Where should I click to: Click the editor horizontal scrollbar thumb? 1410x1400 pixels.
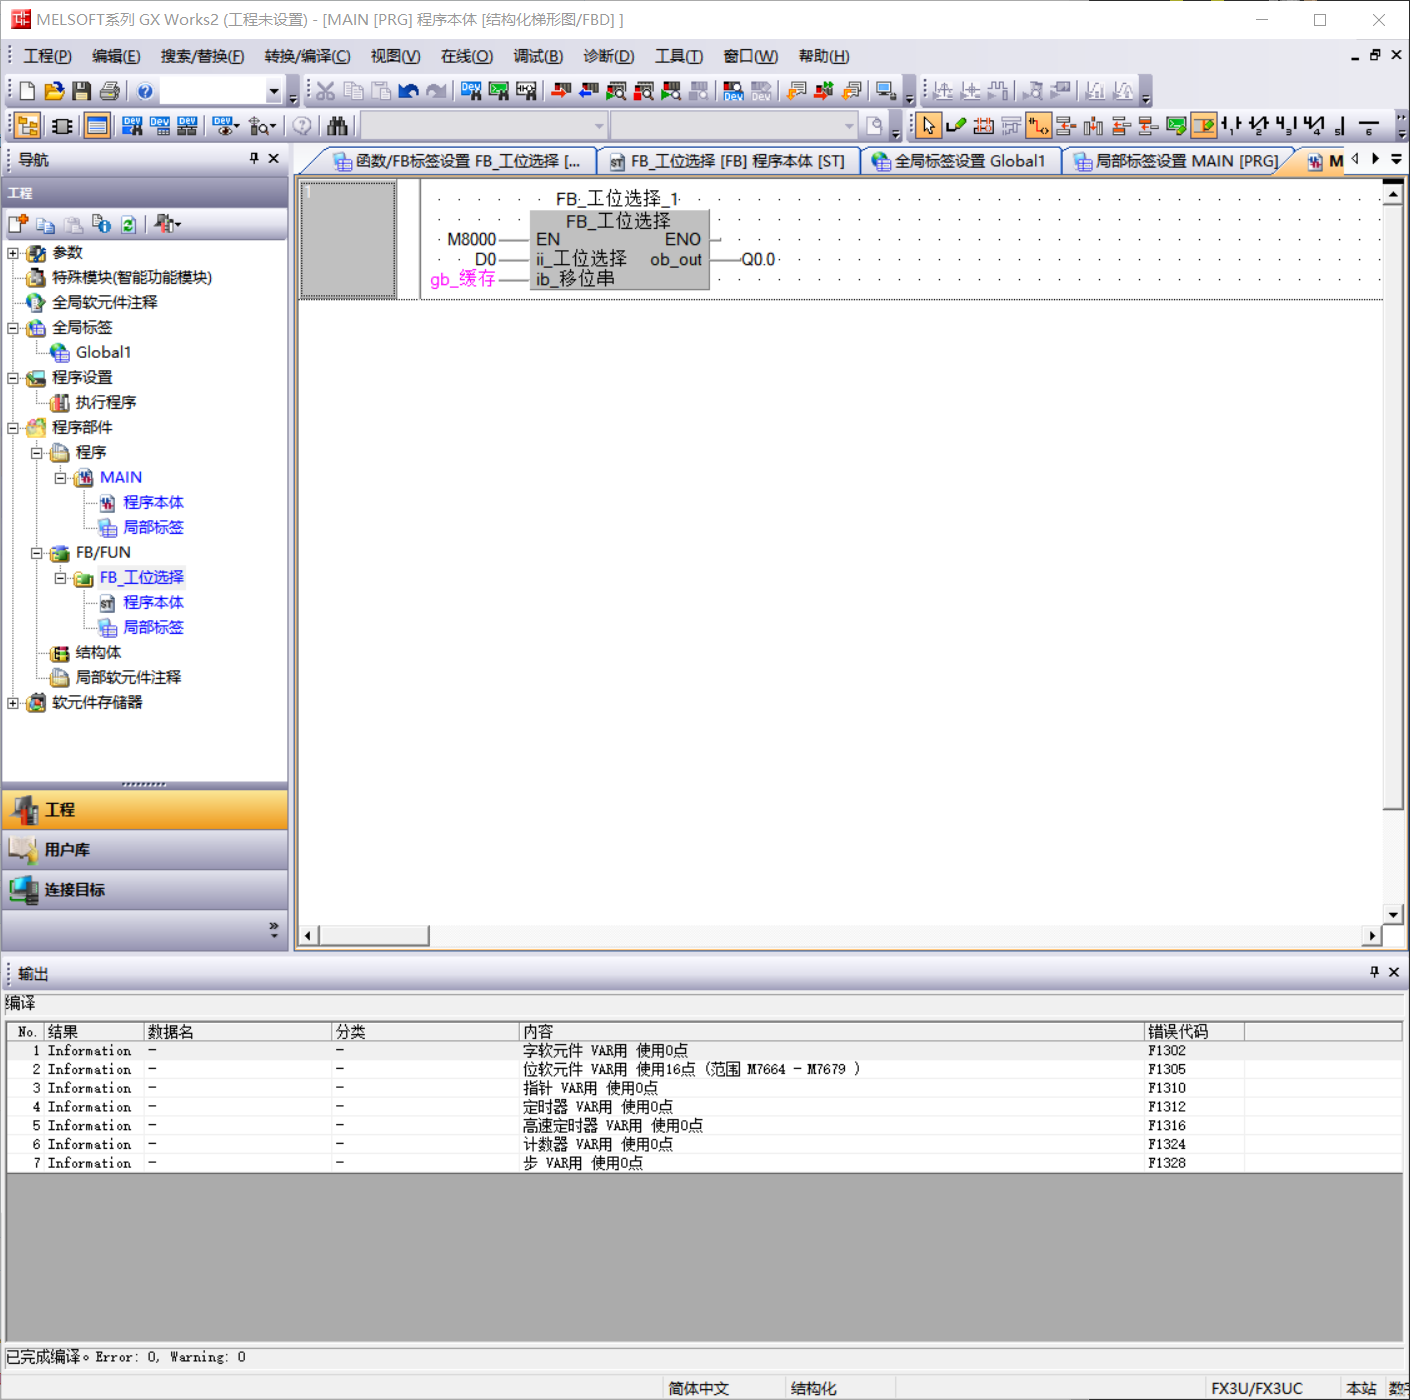[373, 935]
